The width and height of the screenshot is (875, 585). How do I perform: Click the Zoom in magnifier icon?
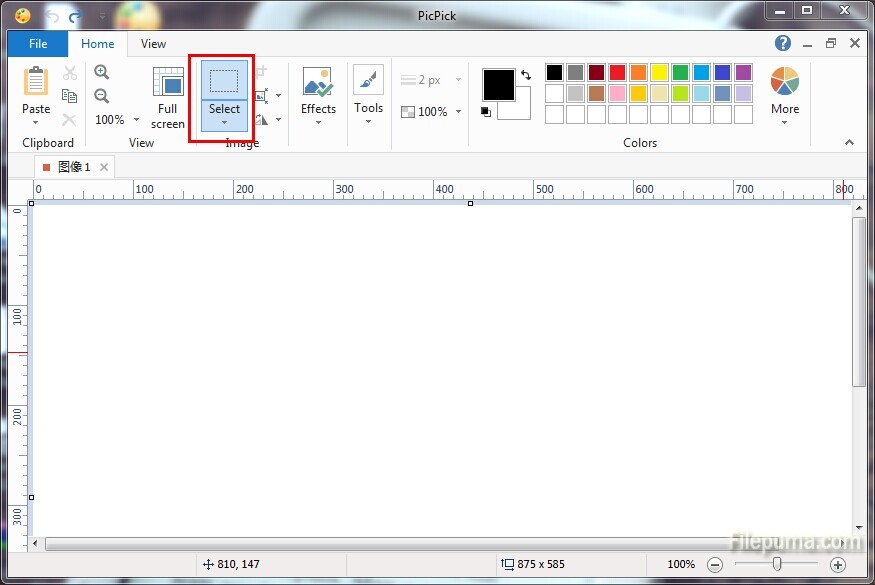[x=101, y=72]
